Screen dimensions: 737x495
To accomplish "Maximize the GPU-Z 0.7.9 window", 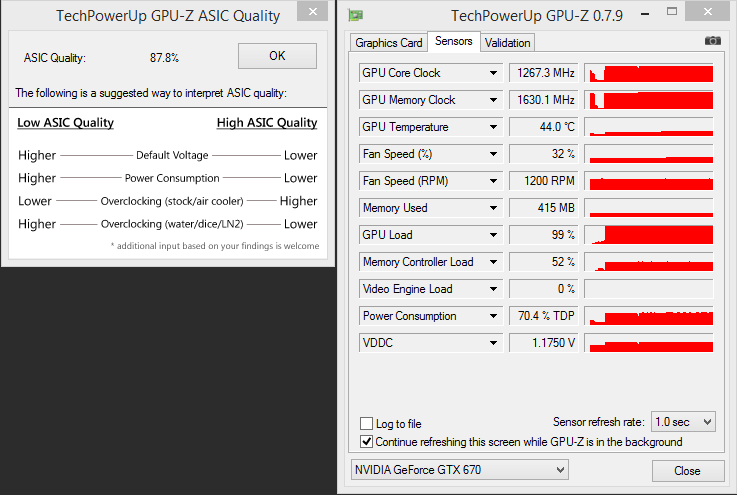I will tap(672, 12).
